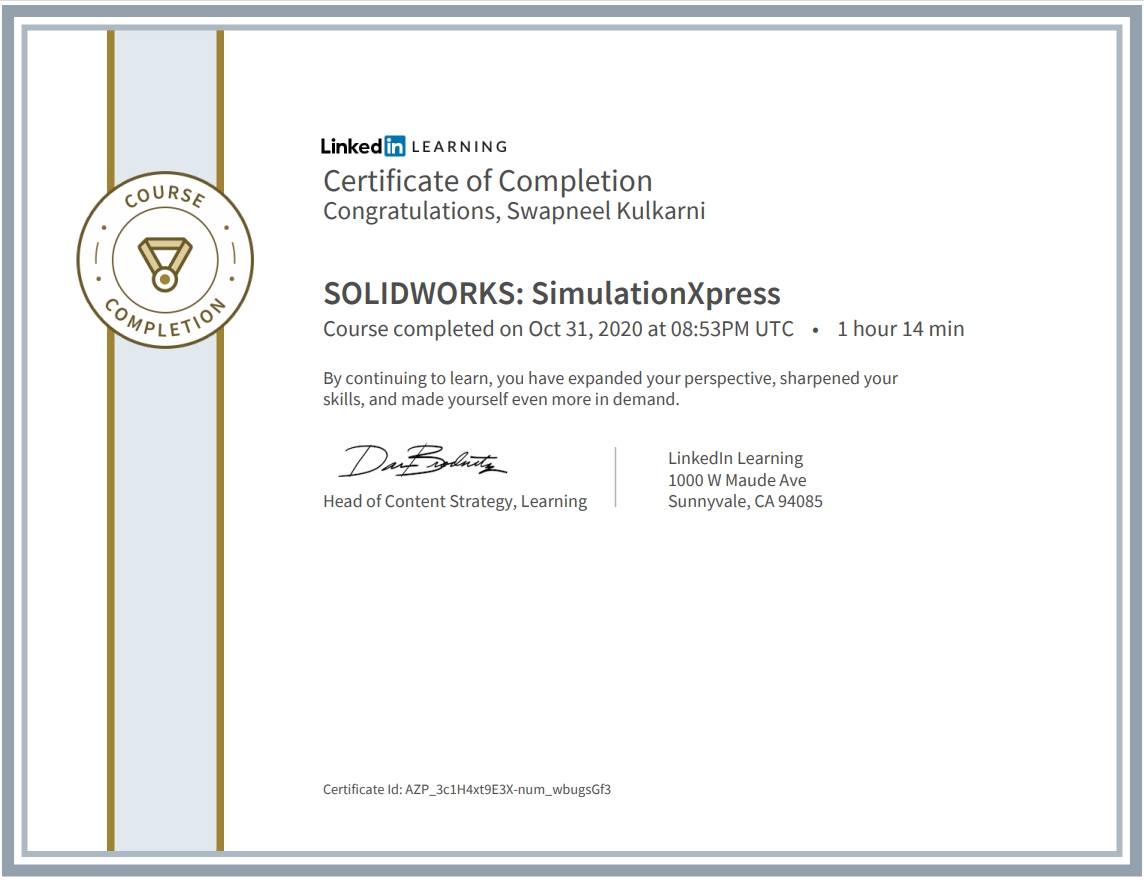This screenshot has height=880, width=1144.
Task: Click the Certificate Id code at bottom
Action: 507,789
